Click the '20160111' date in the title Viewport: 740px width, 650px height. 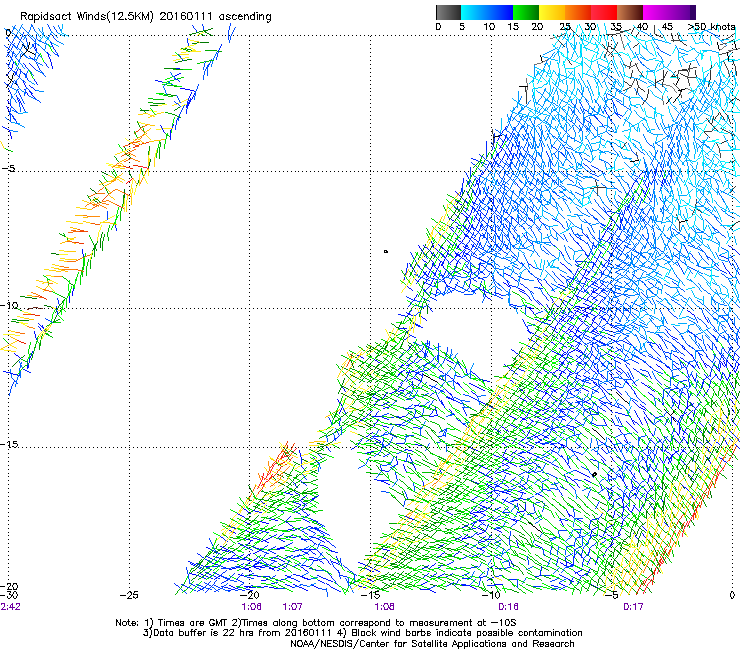coord(186,16)
